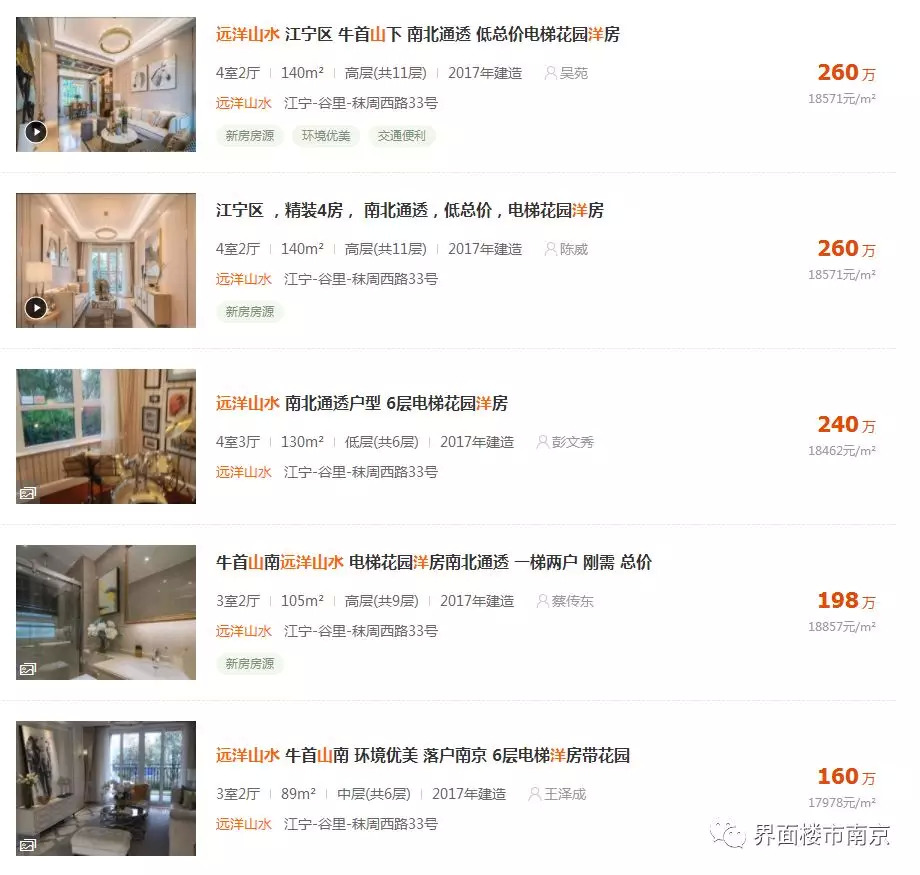Click agent icon next to 陈威
Image resolution: width=920 pixels, height=875 pixels.
(550, 249)
